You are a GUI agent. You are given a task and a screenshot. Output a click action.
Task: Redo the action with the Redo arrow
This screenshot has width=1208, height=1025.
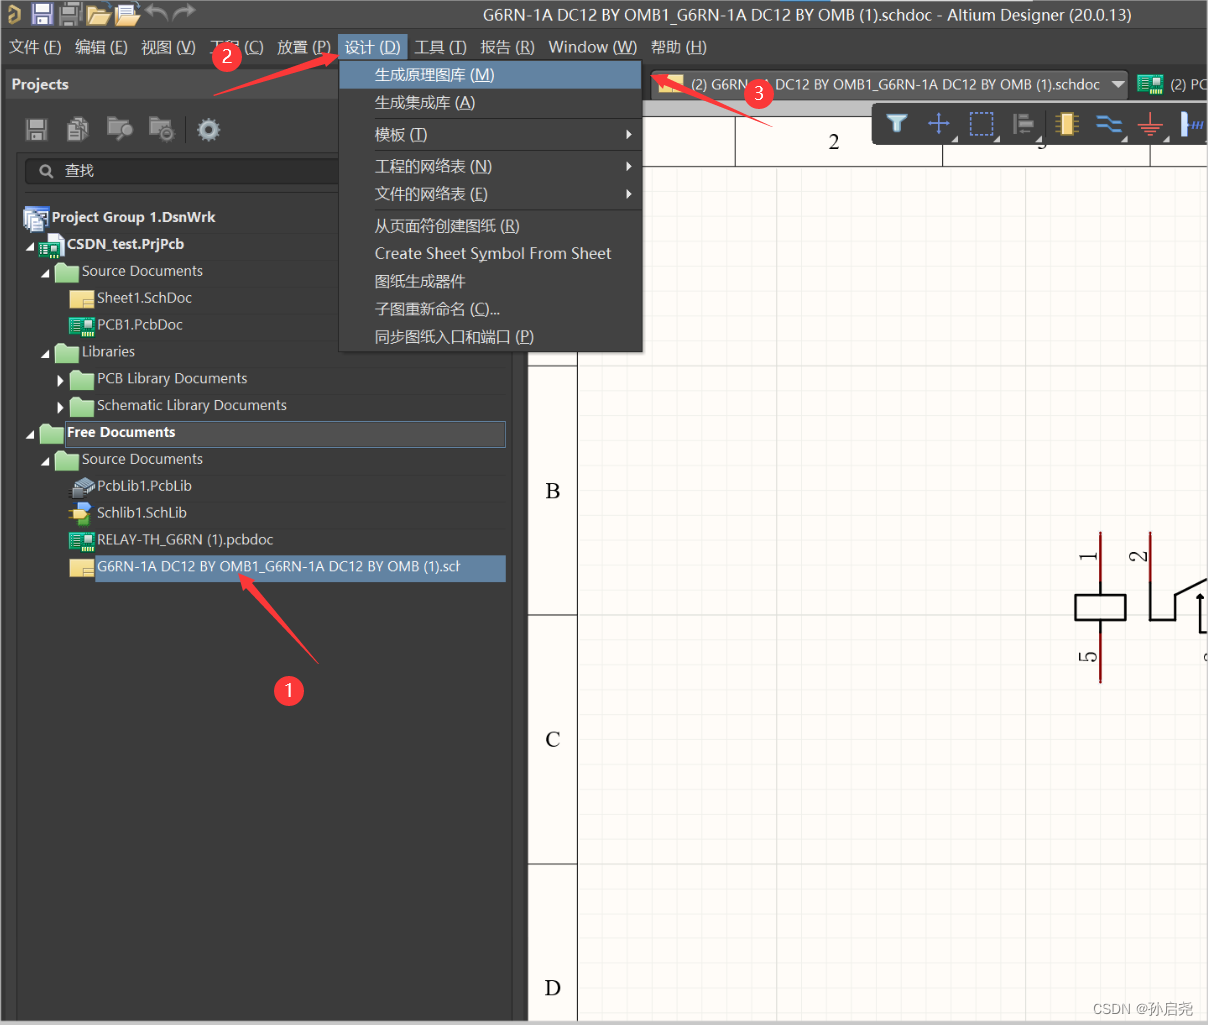click(x=184, y=12)
